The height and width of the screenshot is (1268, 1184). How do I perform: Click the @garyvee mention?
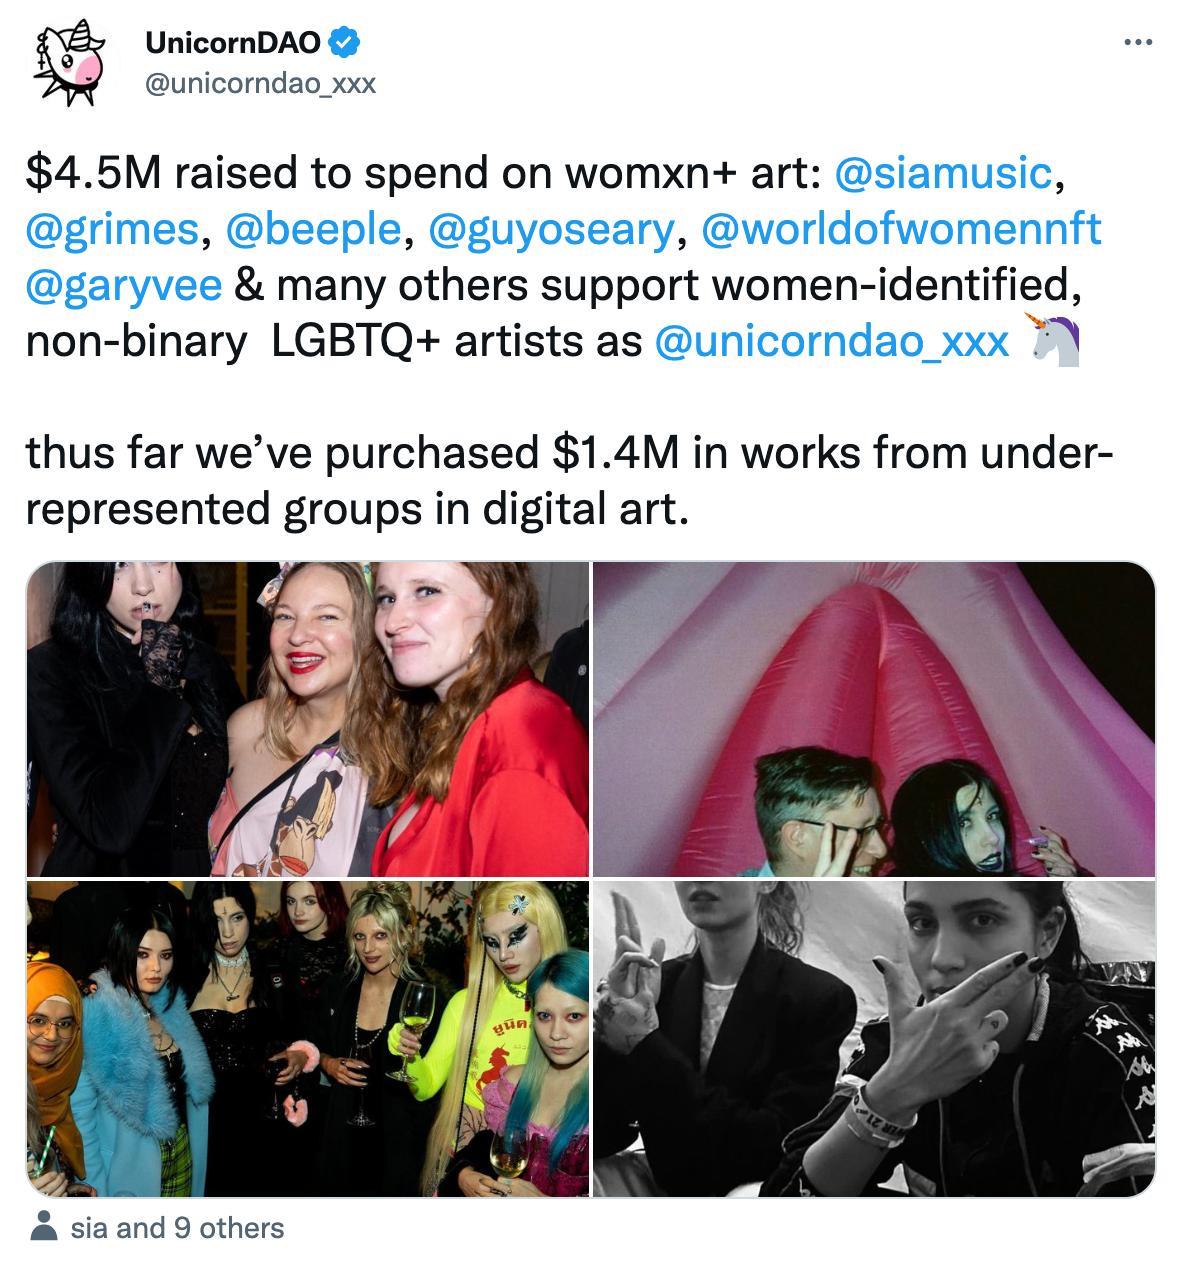click(124, 285)
